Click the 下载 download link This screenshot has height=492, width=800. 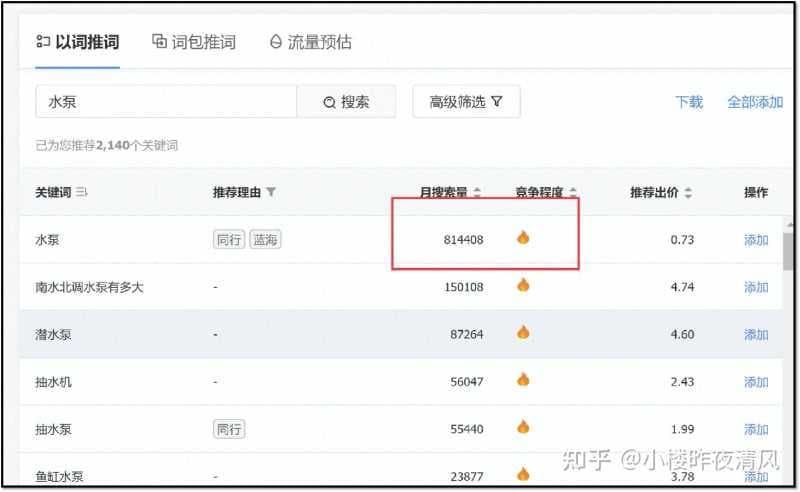(x=689, y=102)
